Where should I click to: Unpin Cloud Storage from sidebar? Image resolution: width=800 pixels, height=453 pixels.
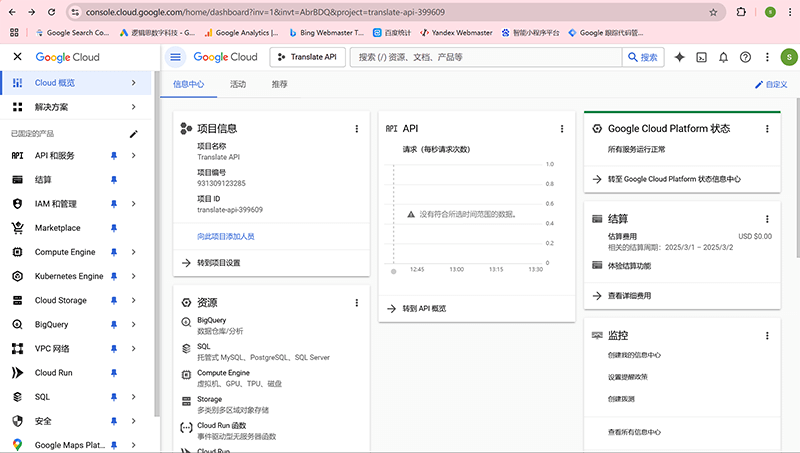pyautogui.click(x=114, y=300)
